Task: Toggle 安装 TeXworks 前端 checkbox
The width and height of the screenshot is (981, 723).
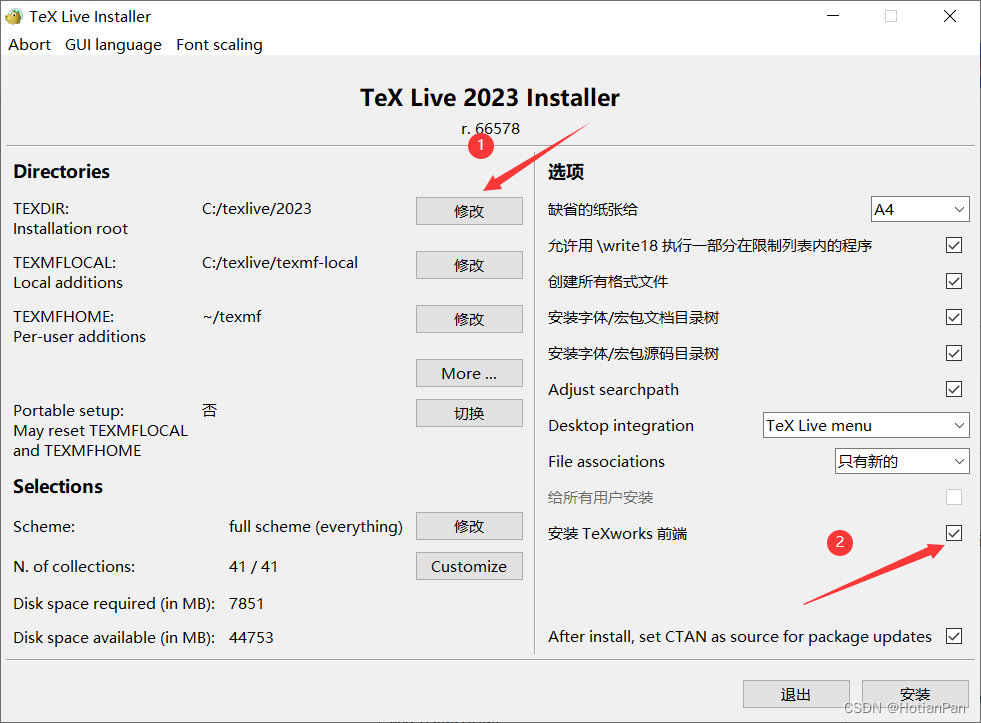Action: [953, 533]
